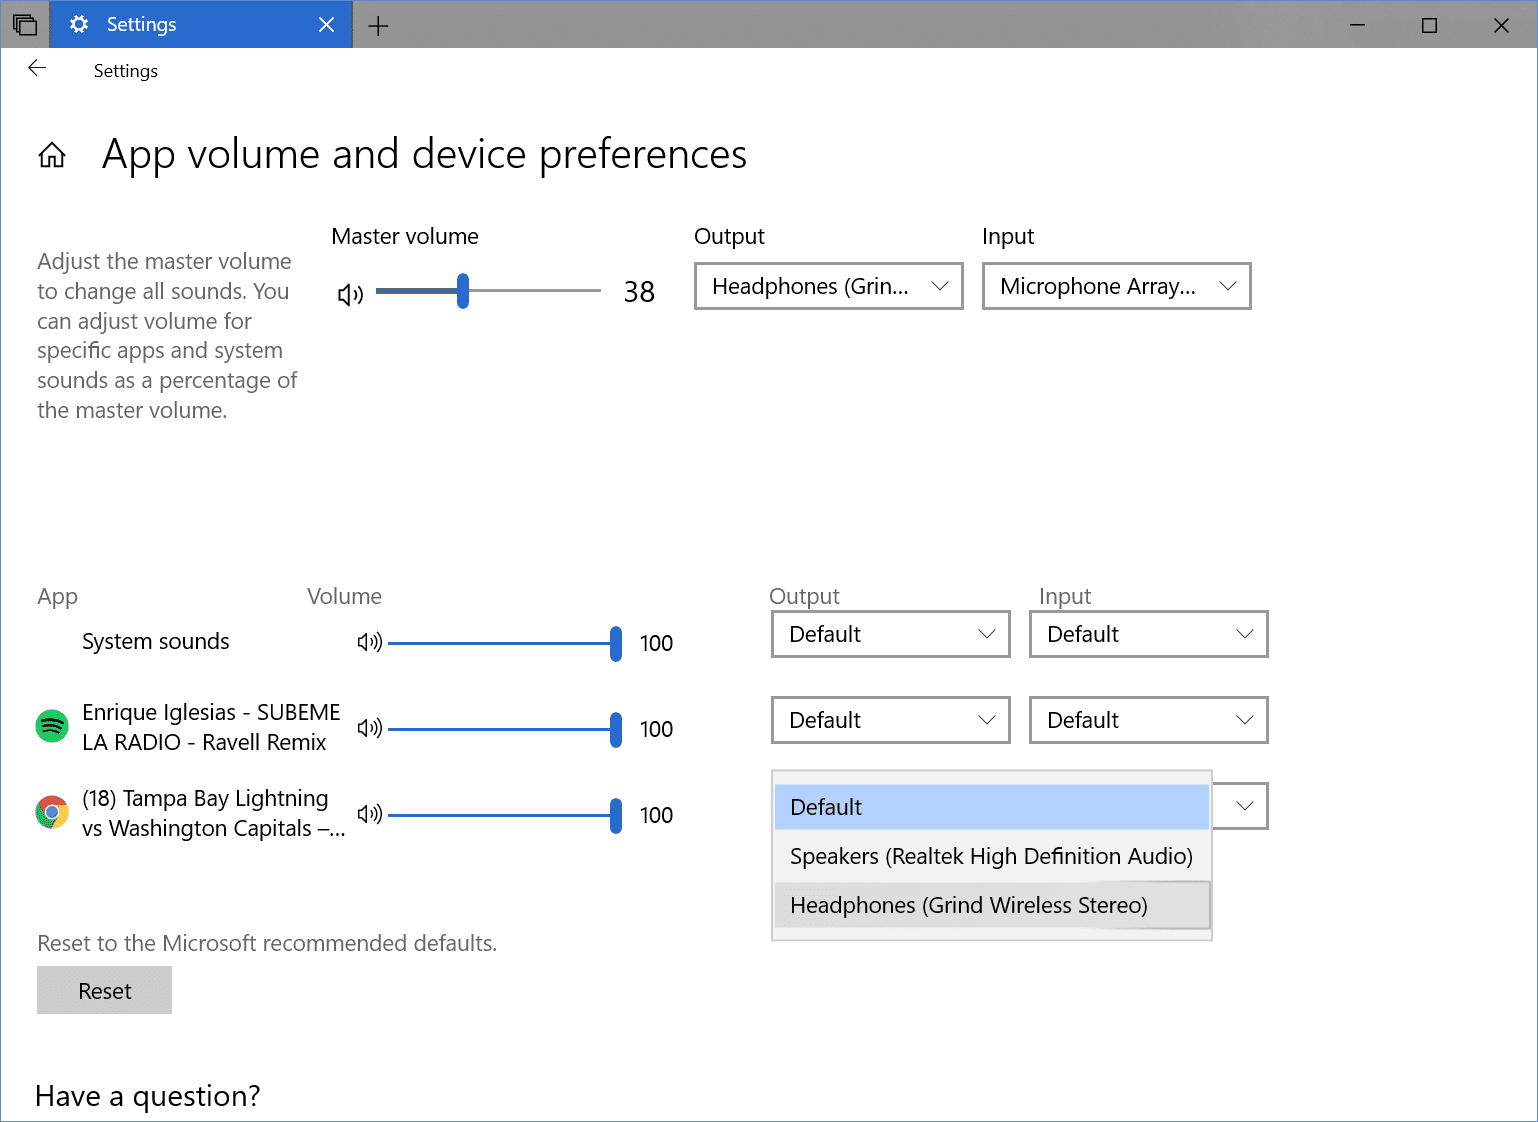Select Speakers (Realtek High Definition Audio) option
The image size is (1538, 1122).
[x=990, y=856]
